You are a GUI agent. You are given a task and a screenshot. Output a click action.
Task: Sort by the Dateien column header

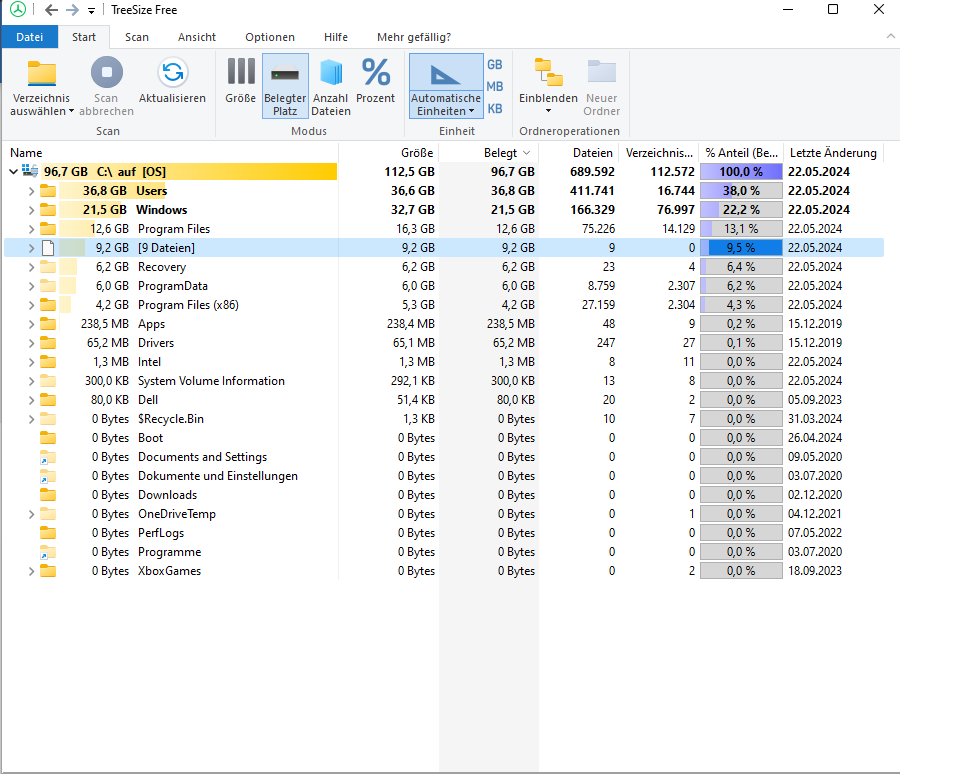coord(579,152)
